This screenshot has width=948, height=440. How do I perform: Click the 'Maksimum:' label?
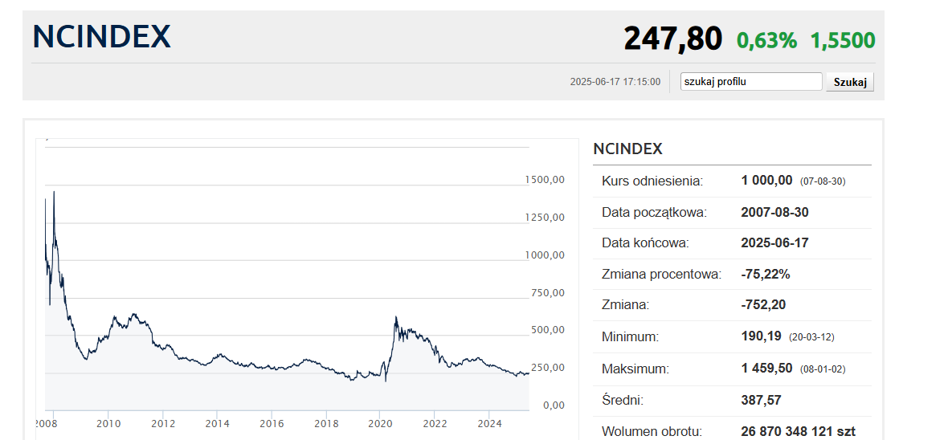point(635,369)
